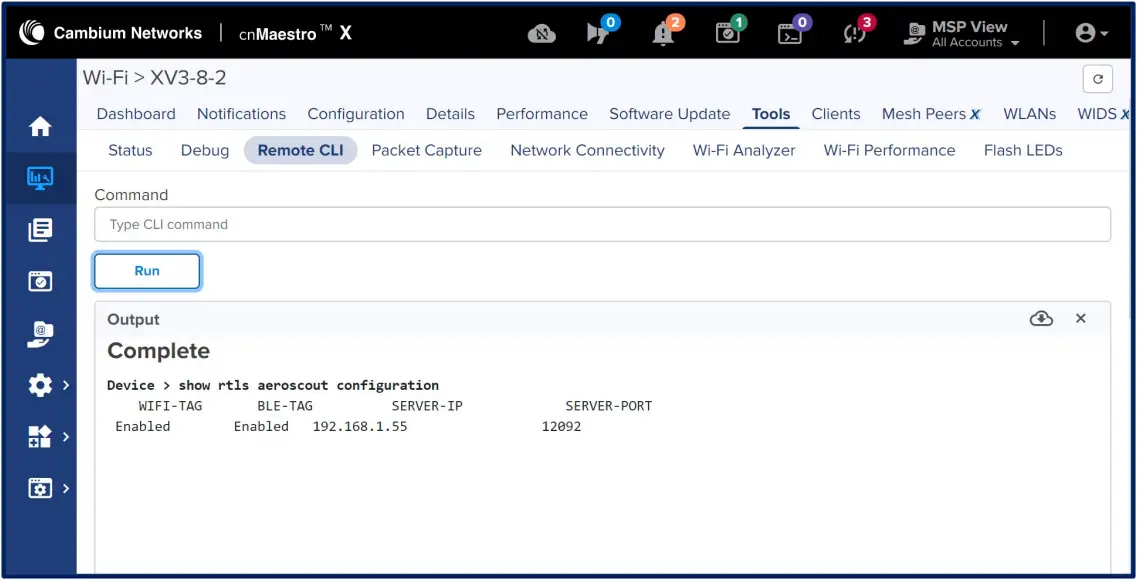The width and height of the screenshot is (1139, 581).
Task: Open the bottom administration window sidebar icon
Action: (x=40, y=488)
